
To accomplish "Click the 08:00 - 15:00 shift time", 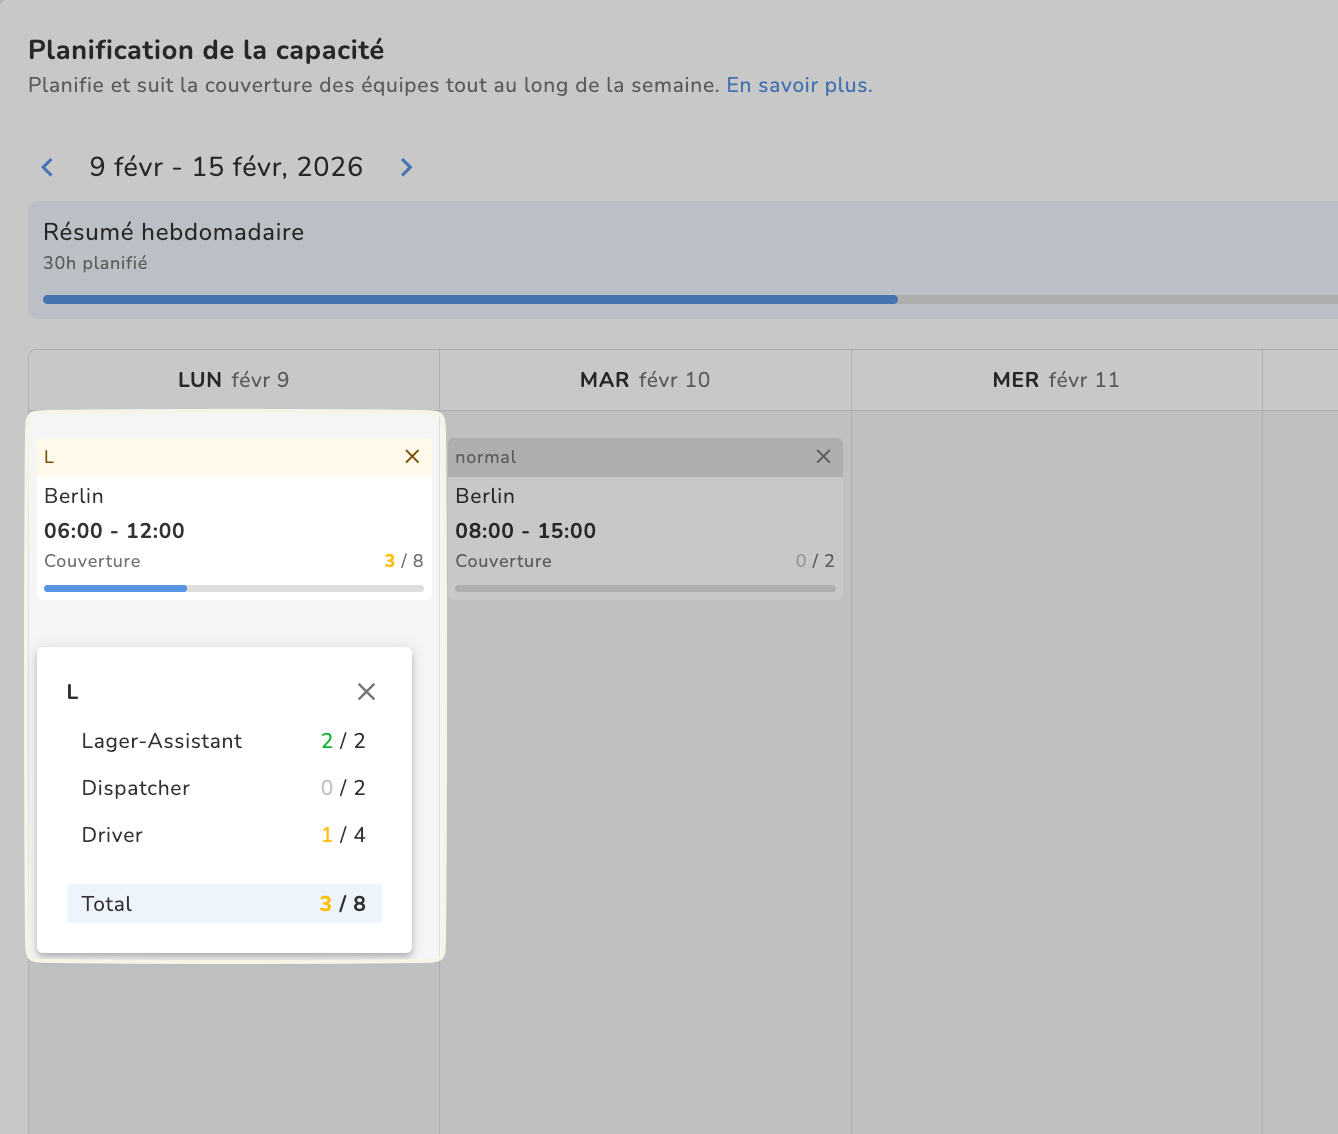I will tap(526, 531).
